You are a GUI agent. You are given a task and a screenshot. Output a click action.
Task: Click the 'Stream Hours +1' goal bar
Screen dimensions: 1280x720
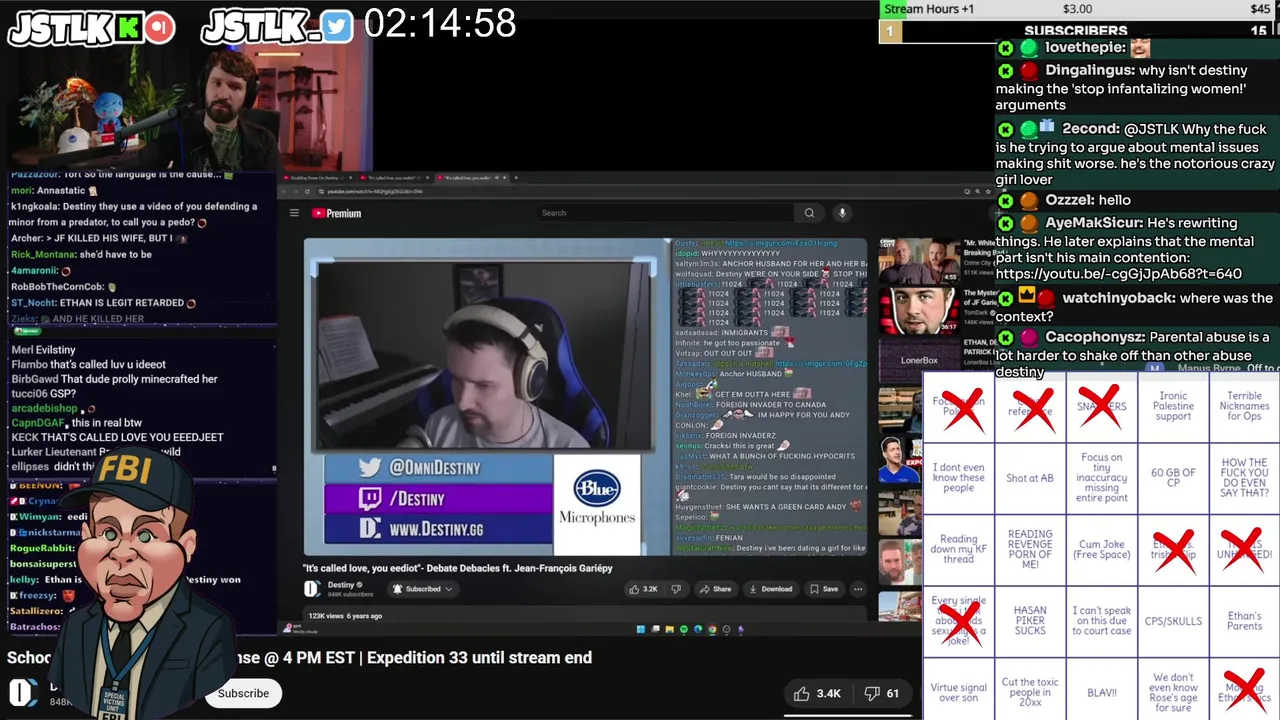(x=1079, y=9)
